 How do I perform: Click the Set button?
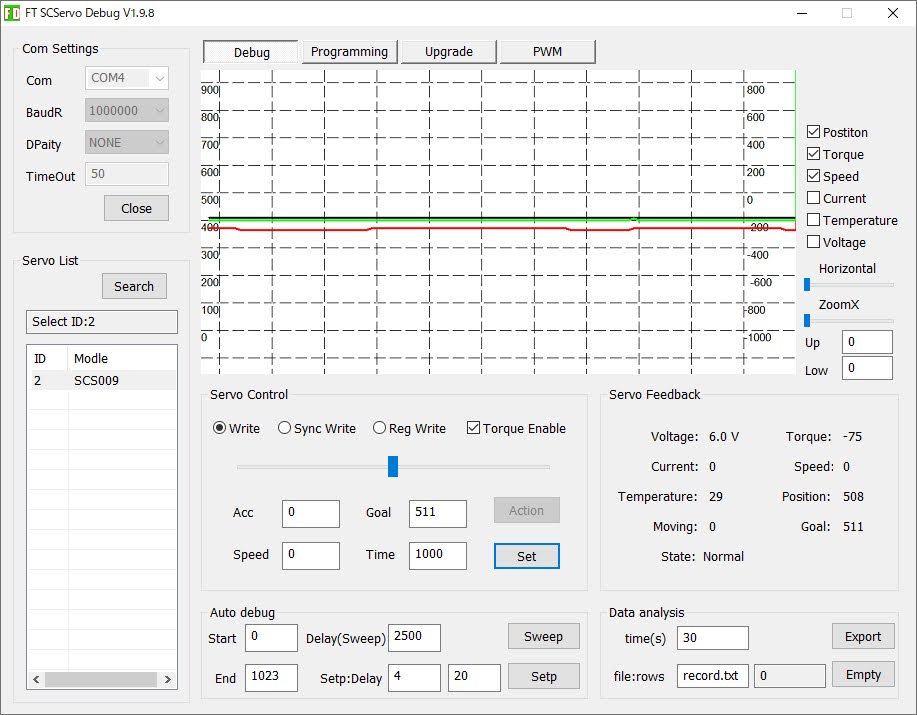526,556
